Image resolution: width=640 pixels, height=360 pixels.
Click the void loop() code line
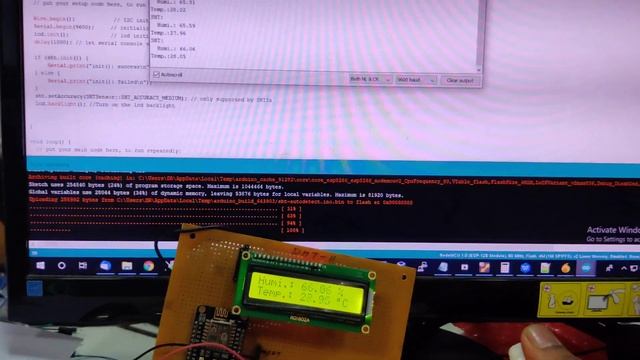51,142
